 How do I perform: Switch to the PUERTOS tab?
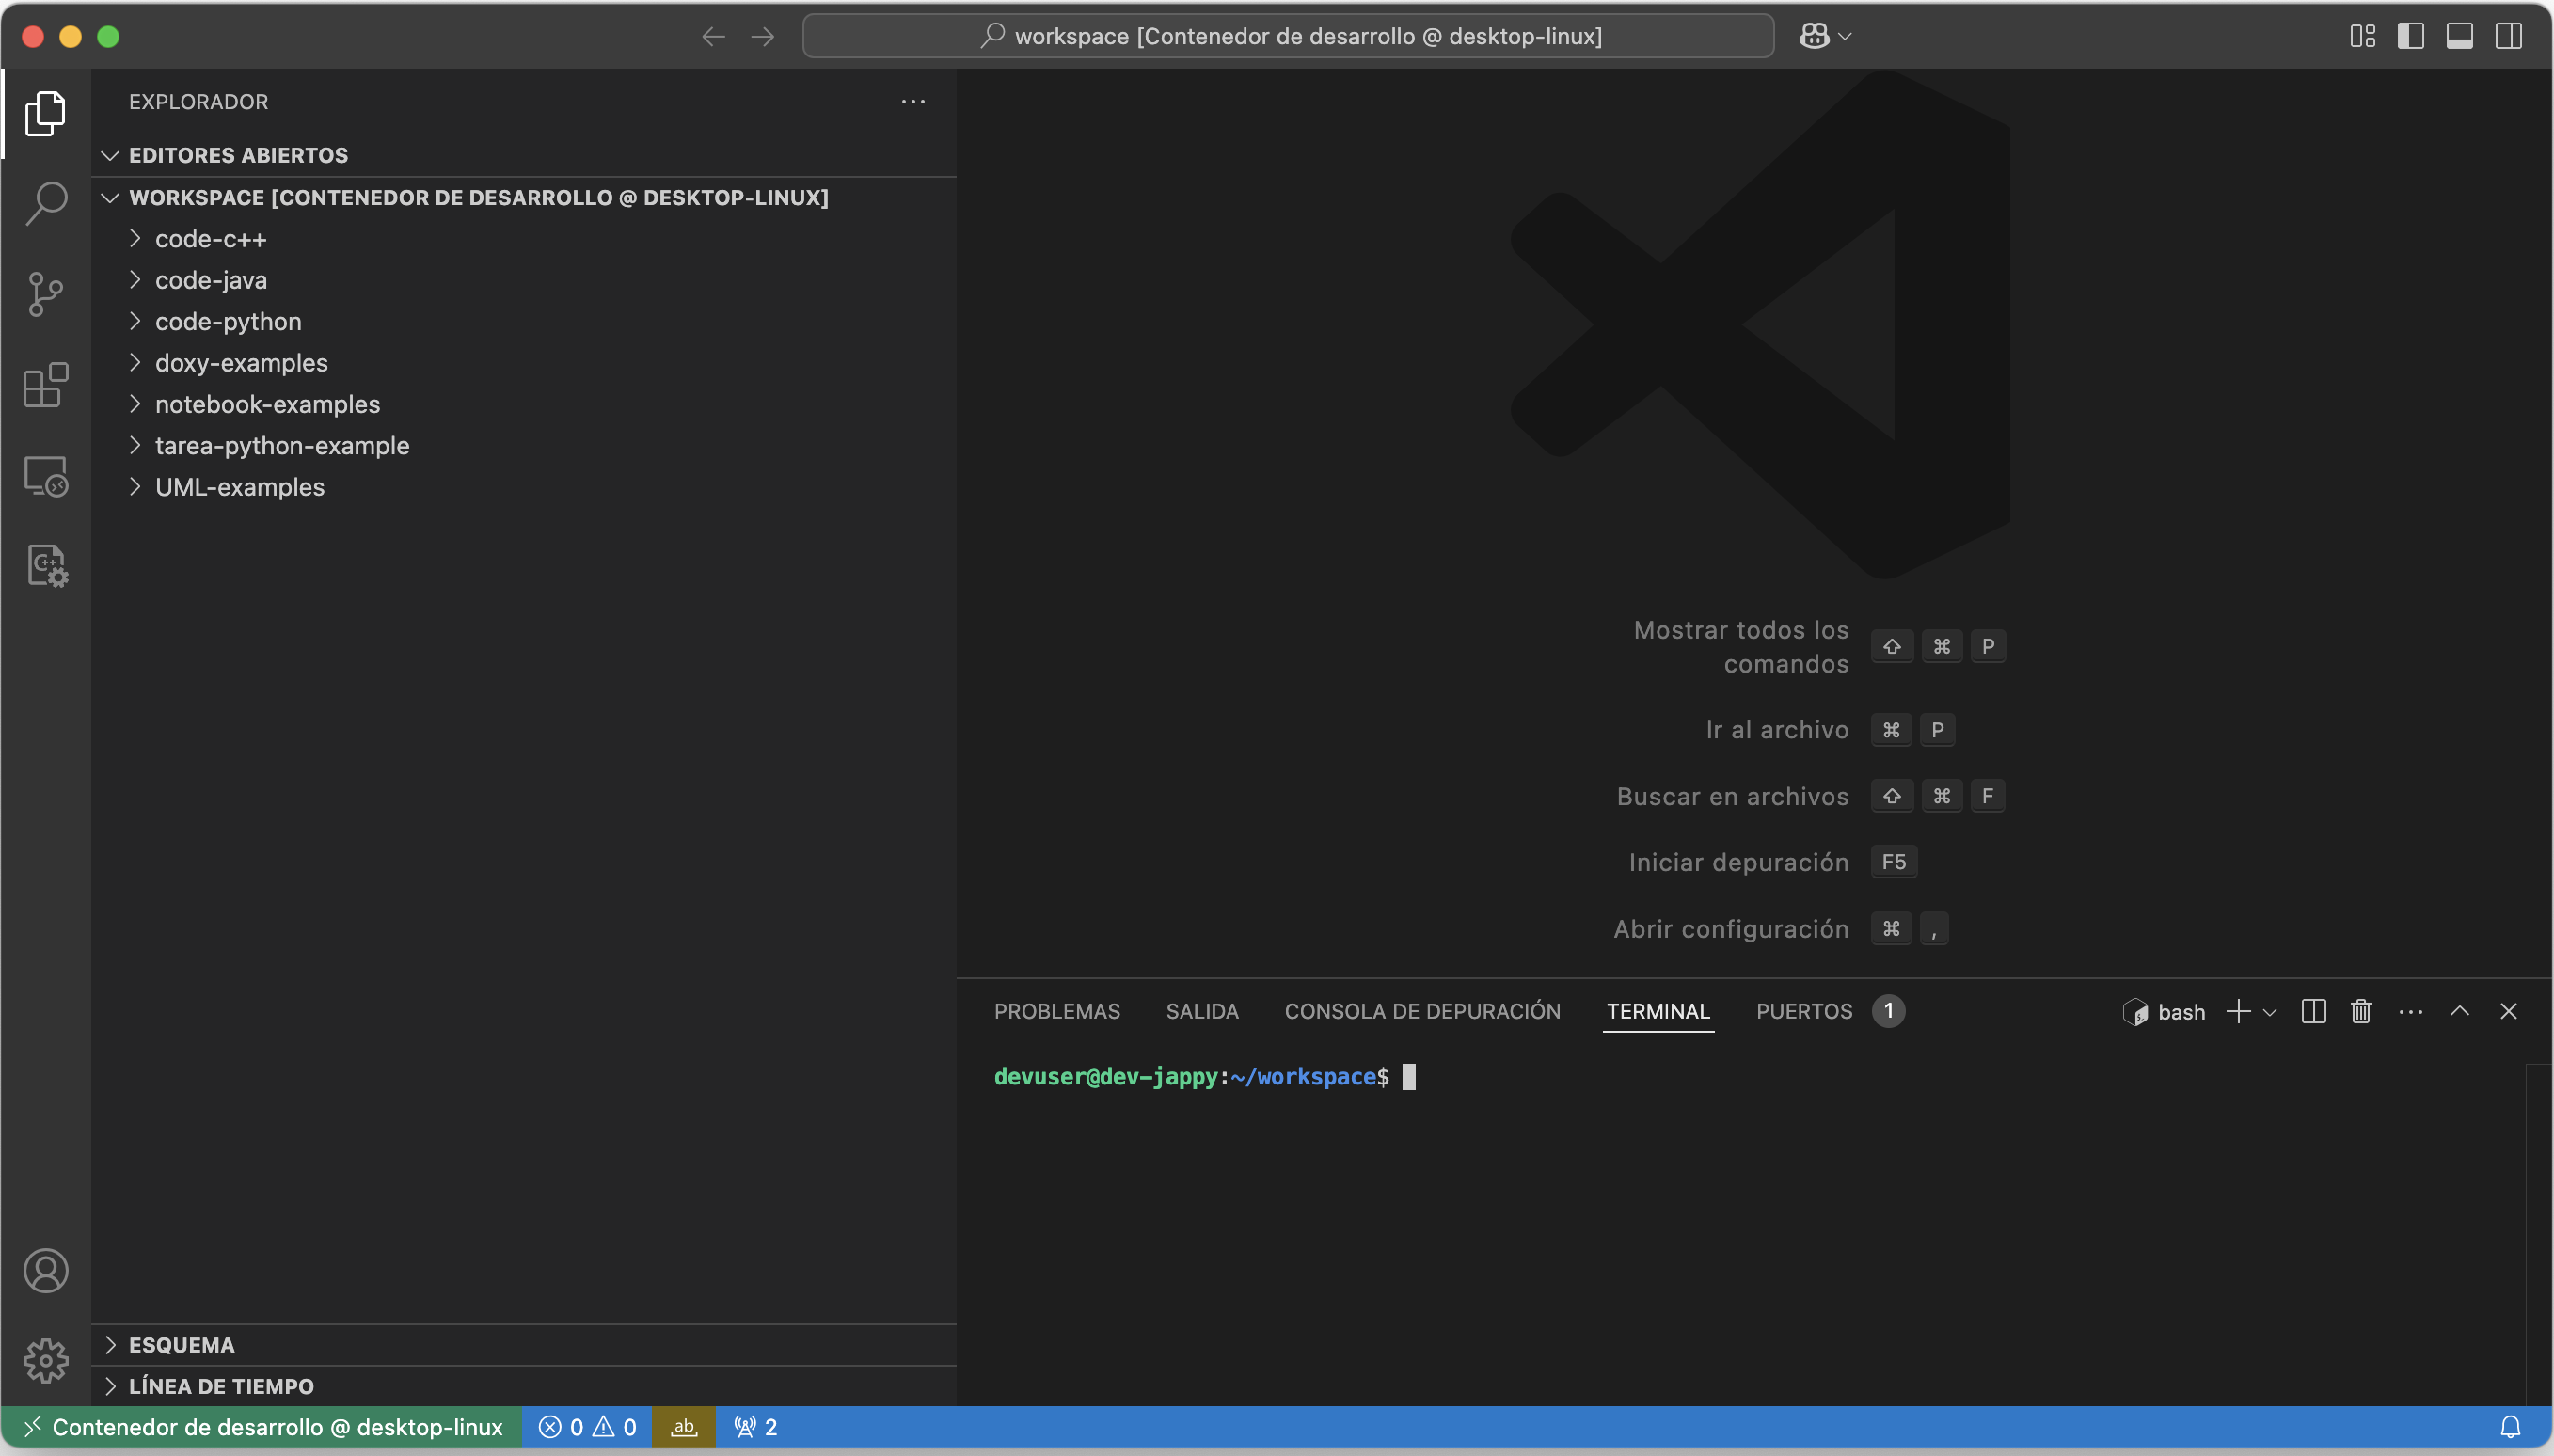pos(1829,1011)
